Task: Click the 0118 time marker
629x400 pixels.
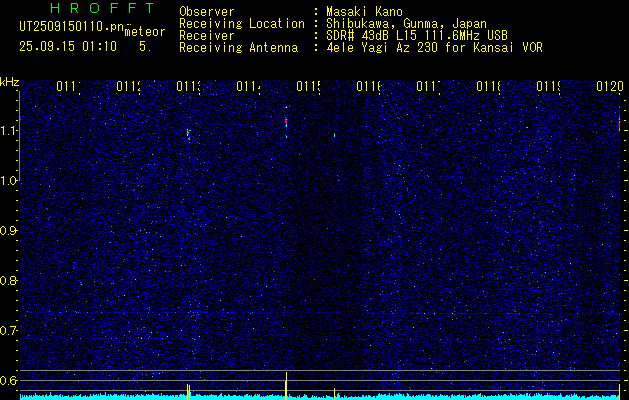Action: (489, 86)
